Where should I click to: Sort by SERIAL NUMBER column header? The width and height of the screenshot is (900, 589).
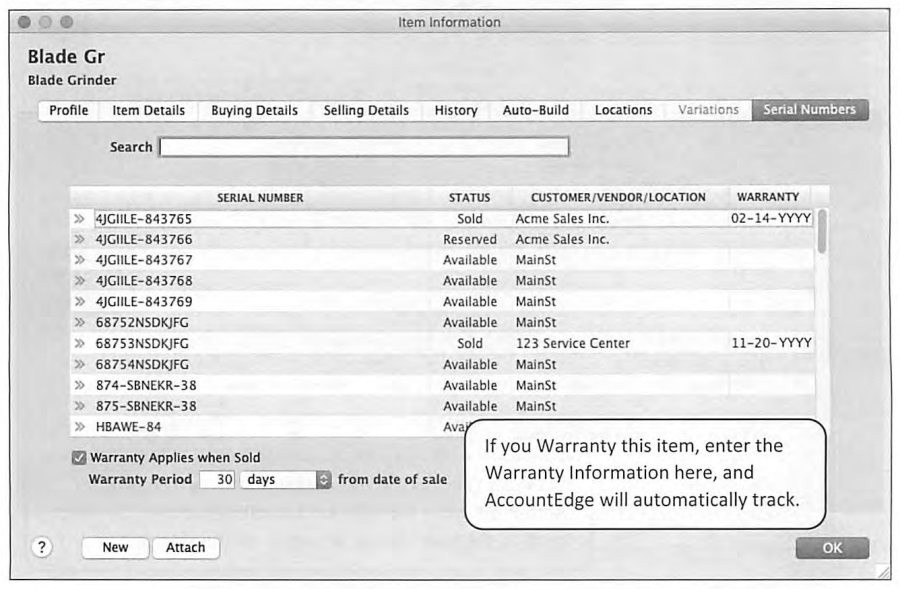coord(260,197)
